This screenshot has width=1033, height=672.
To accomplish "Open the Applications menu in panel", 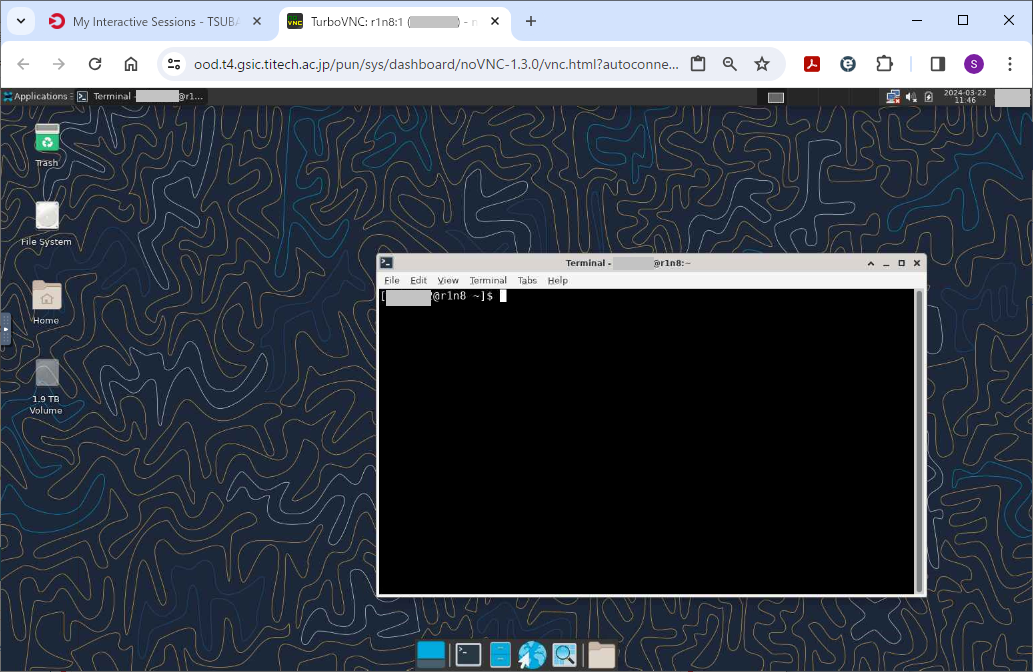I will 36,97.
